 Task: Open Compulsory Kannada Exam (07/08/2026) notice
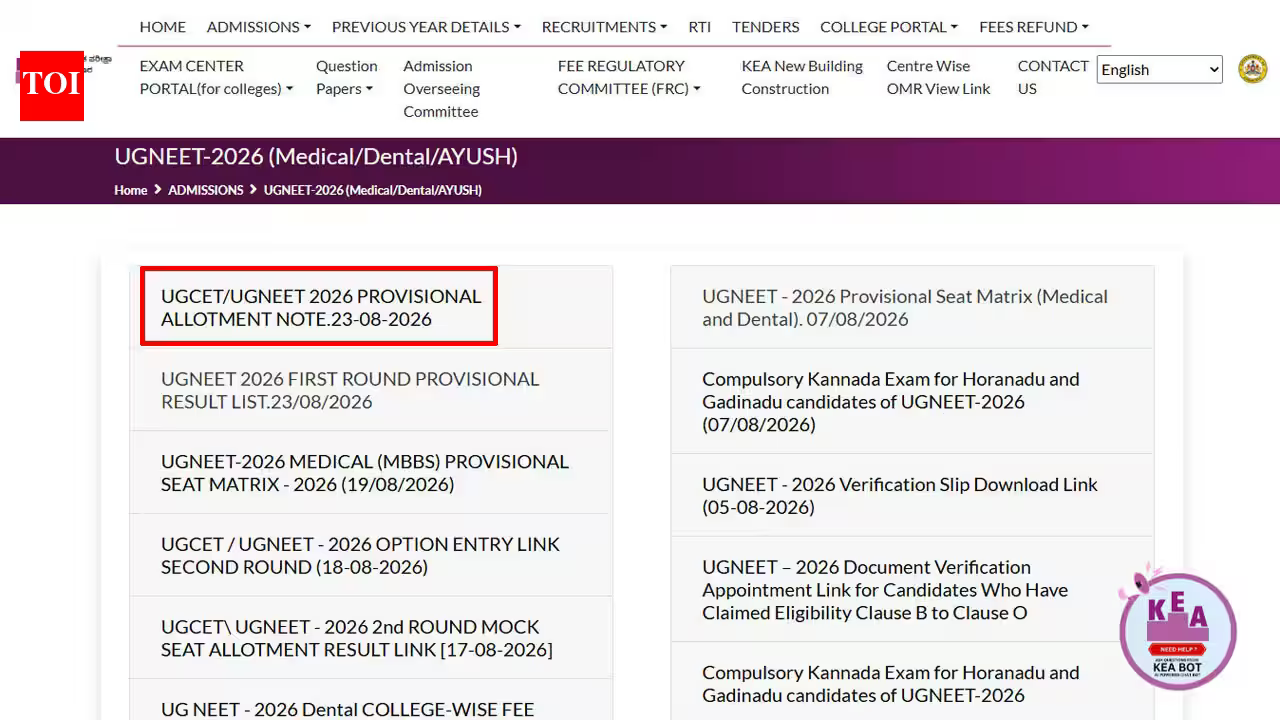click(891, 402)
